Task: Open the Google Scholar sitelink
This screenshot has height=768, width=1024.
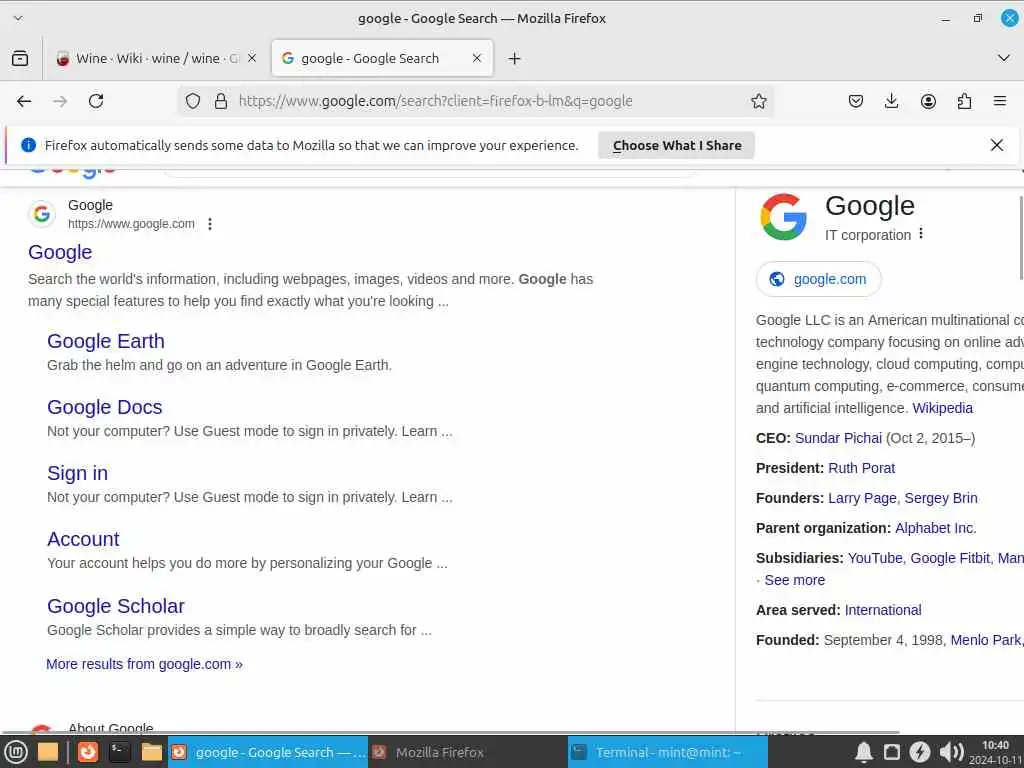Action: tap(116, 606)
